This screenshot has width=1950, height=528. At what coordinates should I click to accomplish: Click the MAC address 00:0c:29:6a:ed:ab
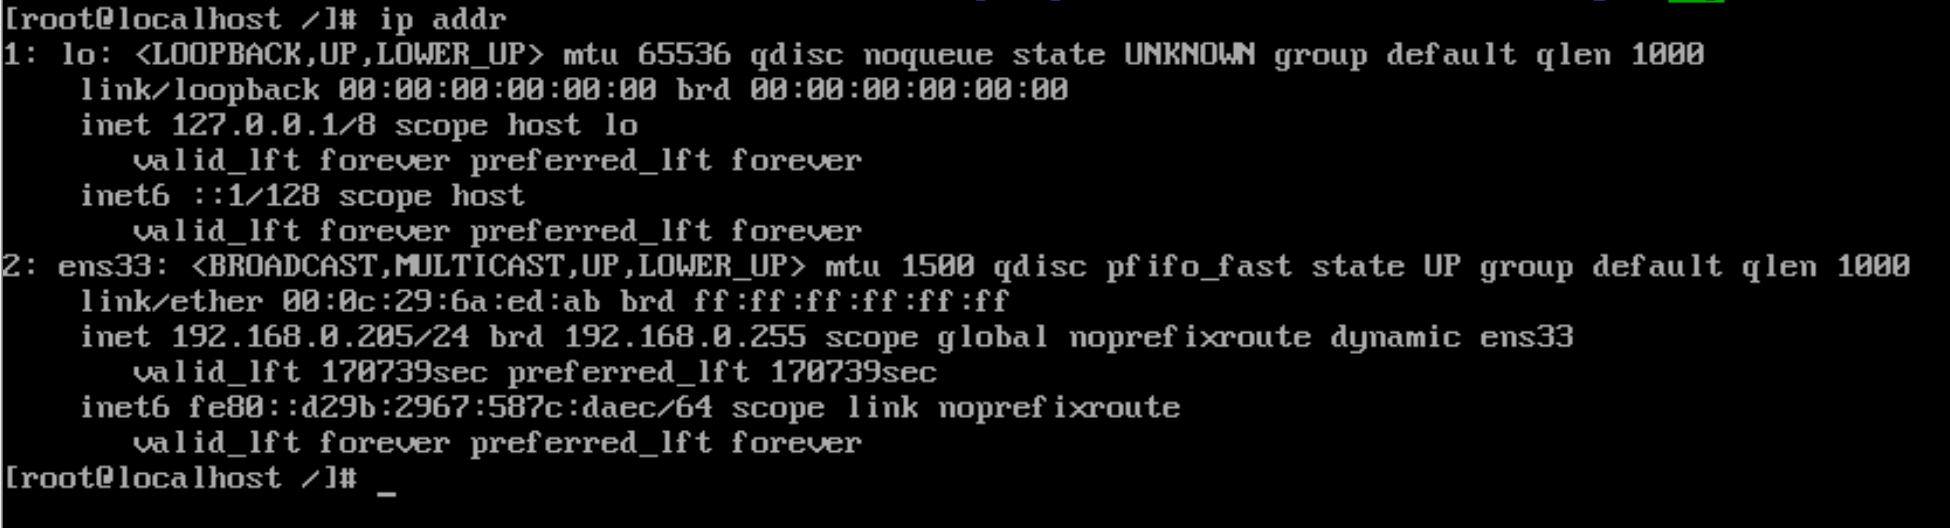[x=441, y=301]
